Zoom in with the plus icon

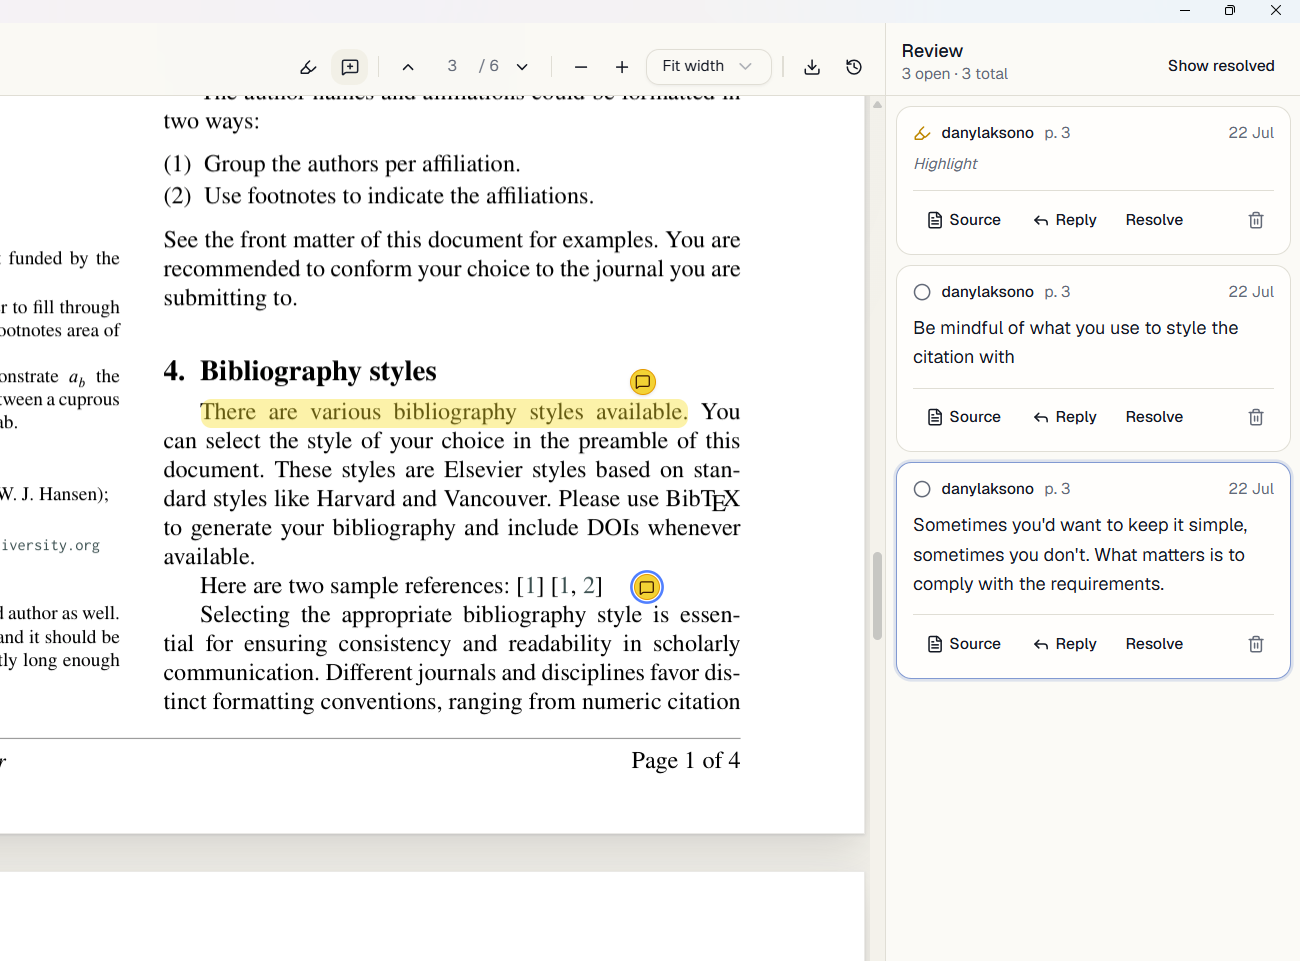click(x=622, y=67)
